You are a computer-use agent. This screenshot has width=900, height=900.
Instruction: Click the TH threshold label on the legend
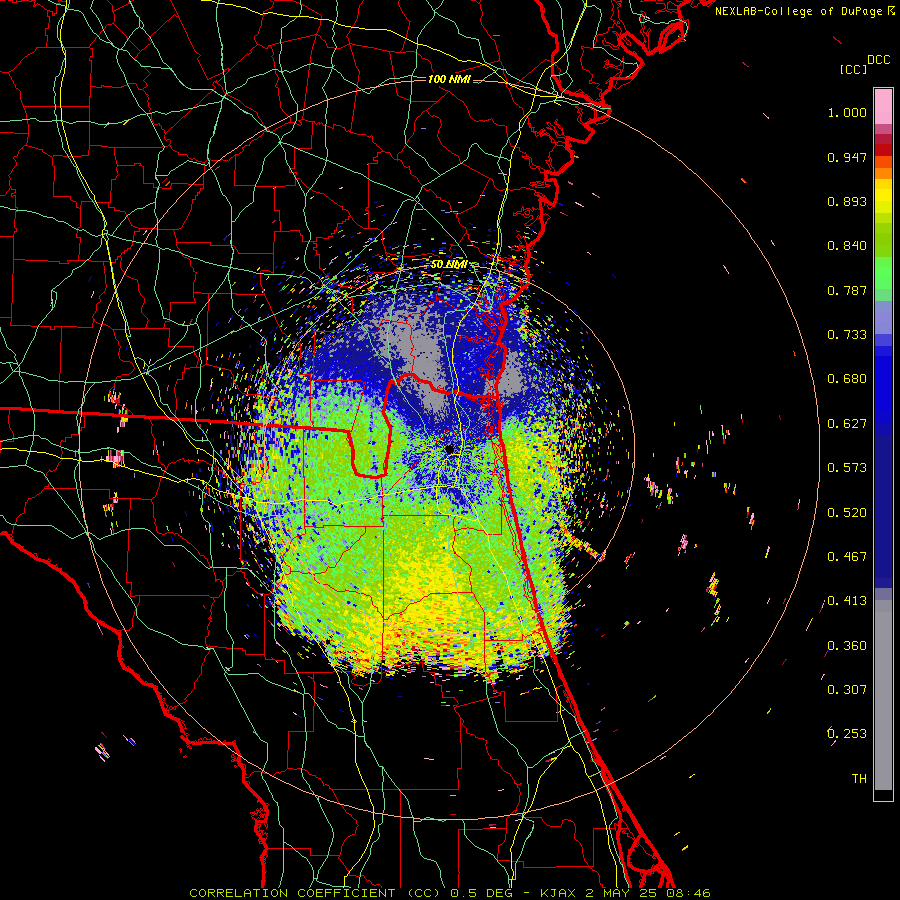coord(859,779)
